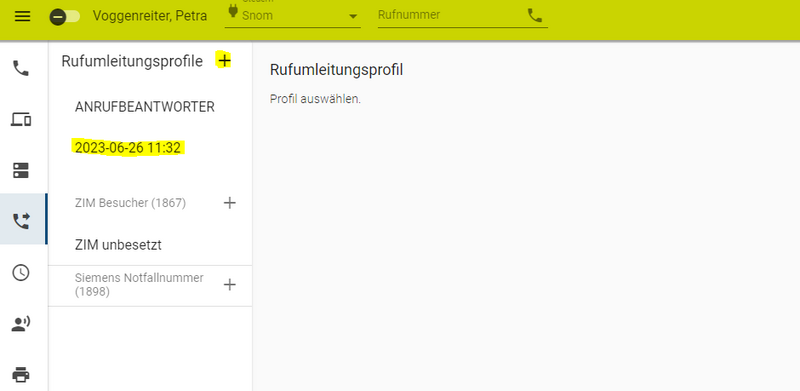The image size is (800, 391).
Task: Open the printer fax sidebar icon
Action: (x=21, y=375)
